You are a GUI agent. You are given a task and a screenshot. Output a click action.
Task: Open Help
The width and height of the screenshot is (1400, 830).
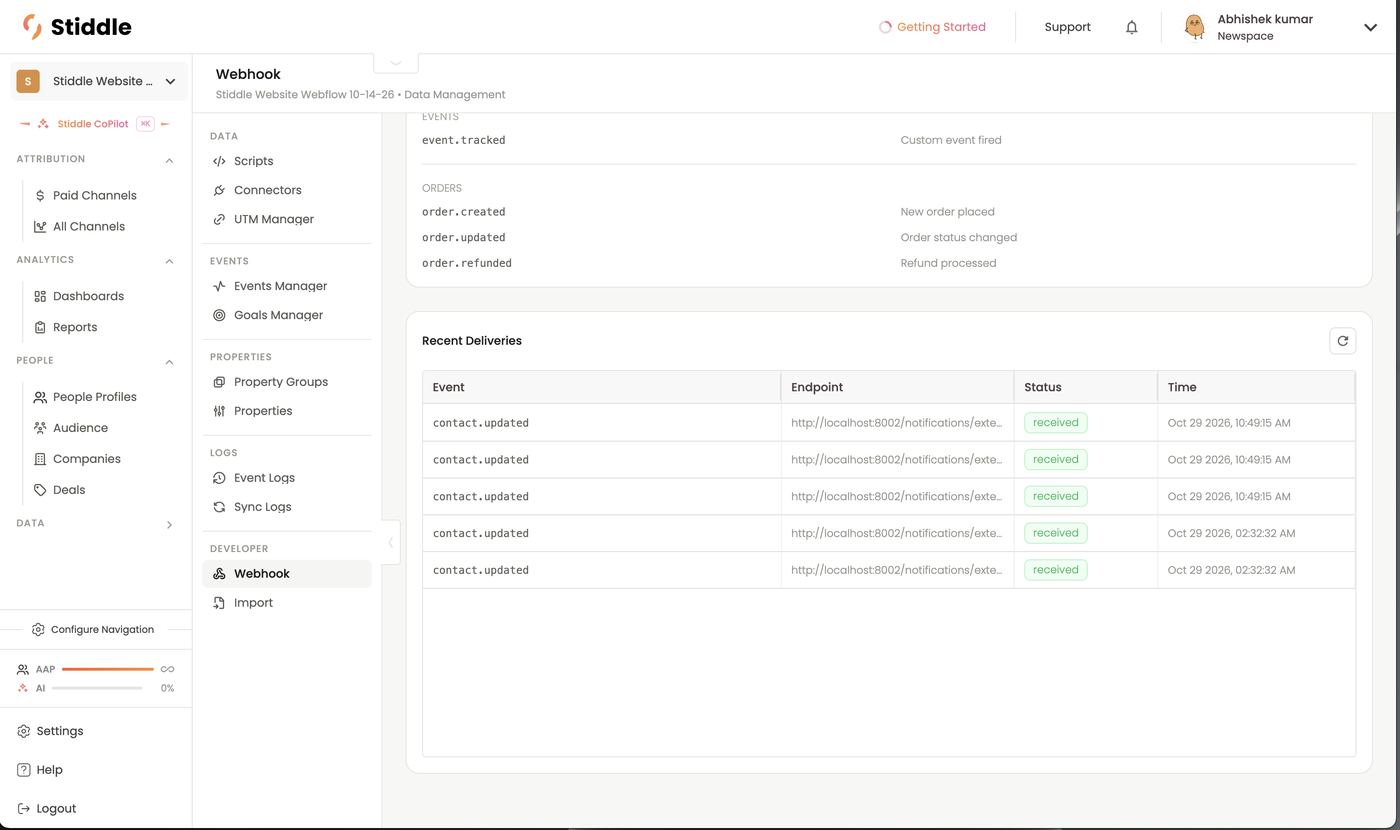(x=40, y=770)
